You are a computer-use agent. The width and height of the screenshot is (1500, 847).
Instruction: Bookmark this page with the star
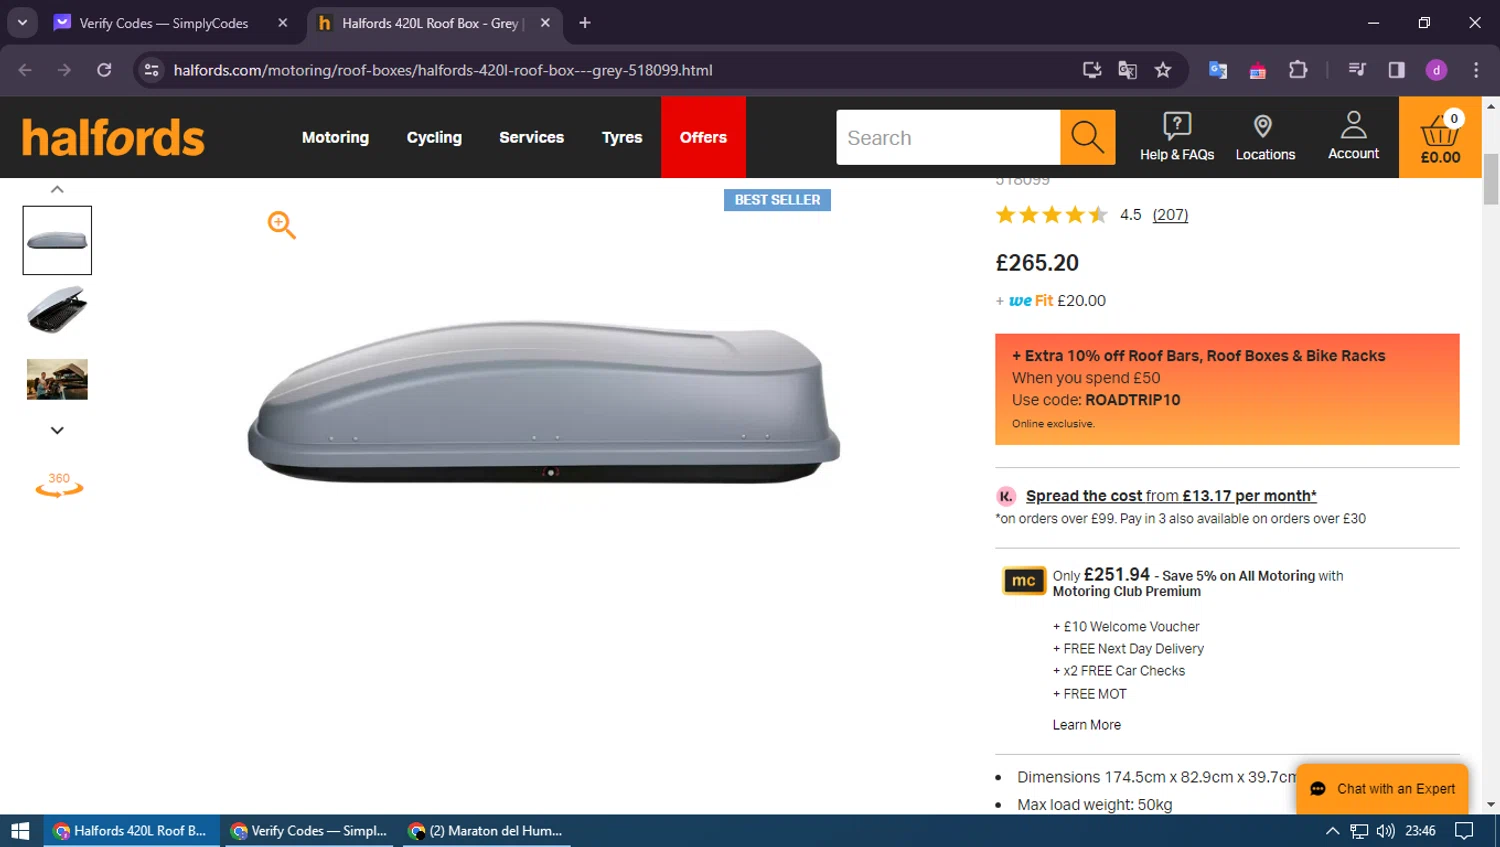click(x=1163, y=70)
